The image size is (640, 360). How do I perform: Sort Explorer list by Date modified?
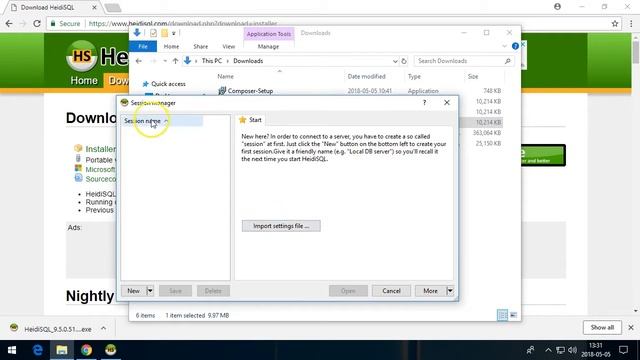[x=366, y=76]
